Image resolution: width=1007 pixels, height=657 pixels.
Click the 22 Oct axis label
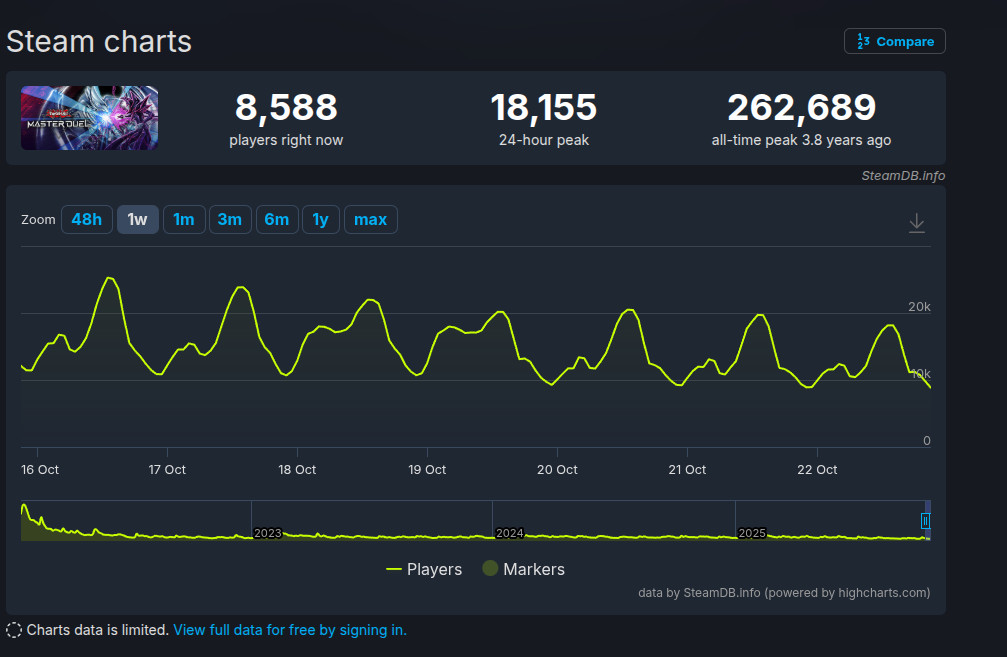(817, 469)
